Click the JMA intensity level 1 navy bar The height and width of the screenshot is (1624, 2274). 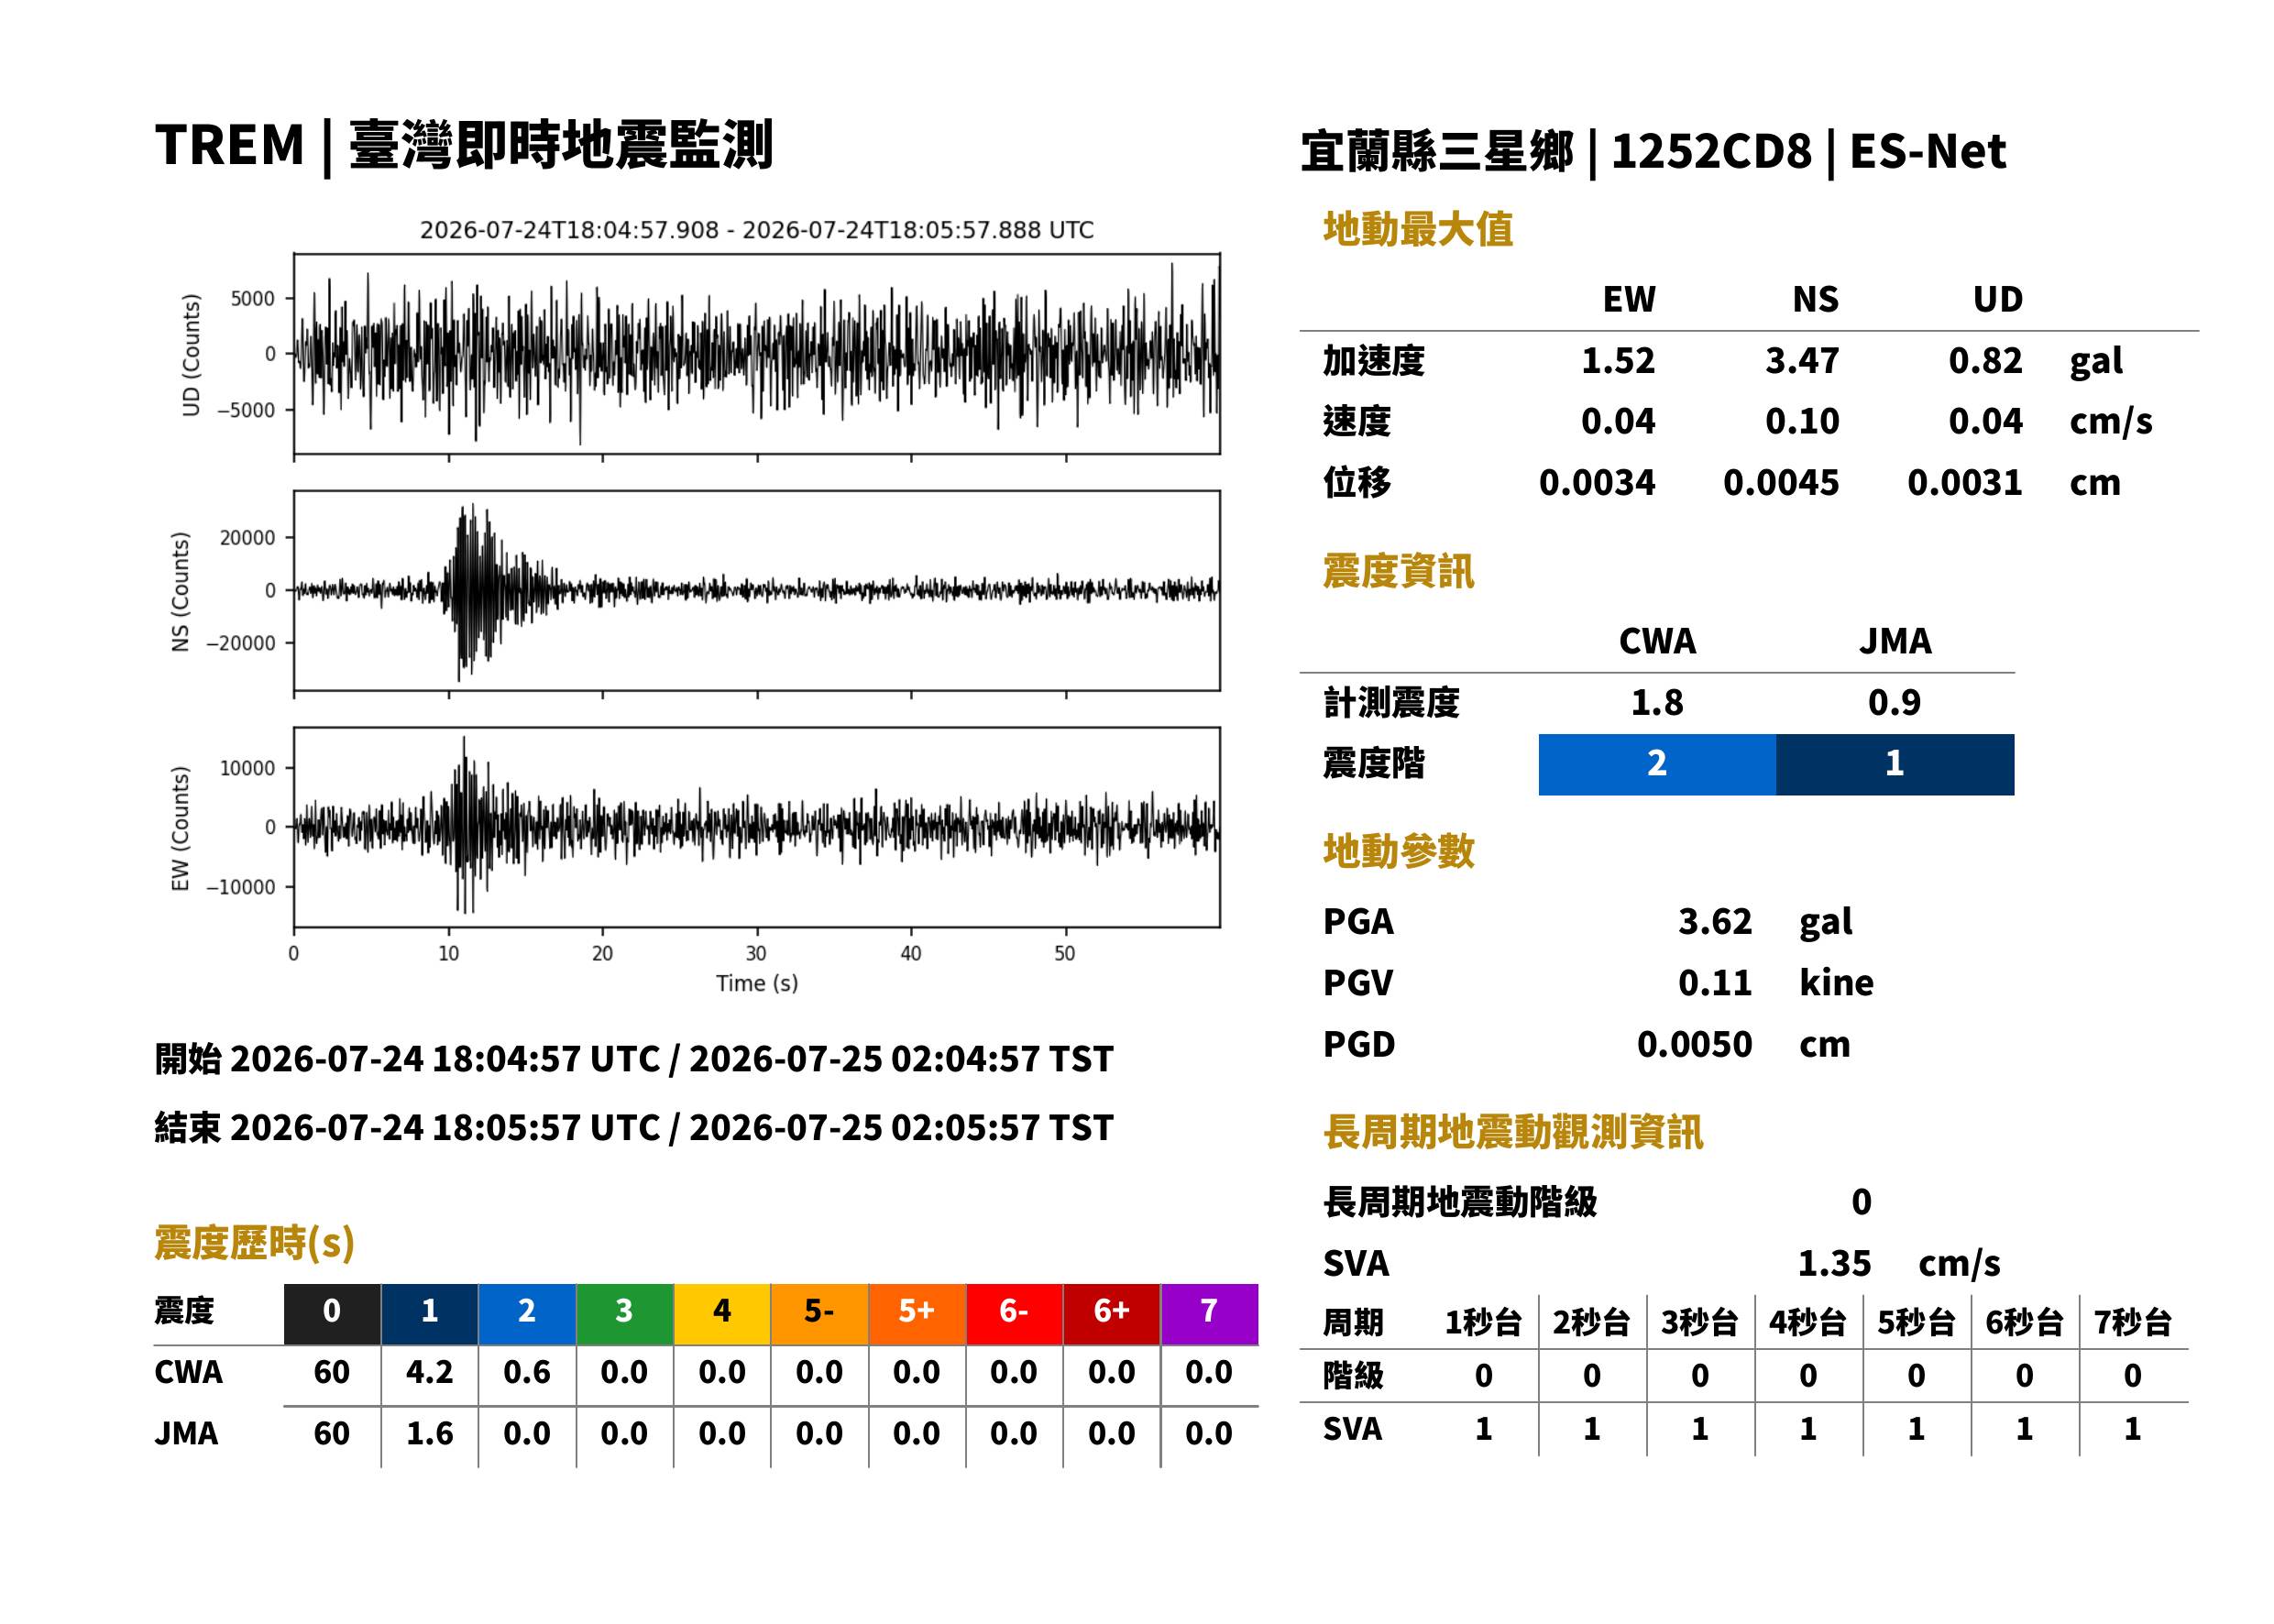coord(1895,764)
